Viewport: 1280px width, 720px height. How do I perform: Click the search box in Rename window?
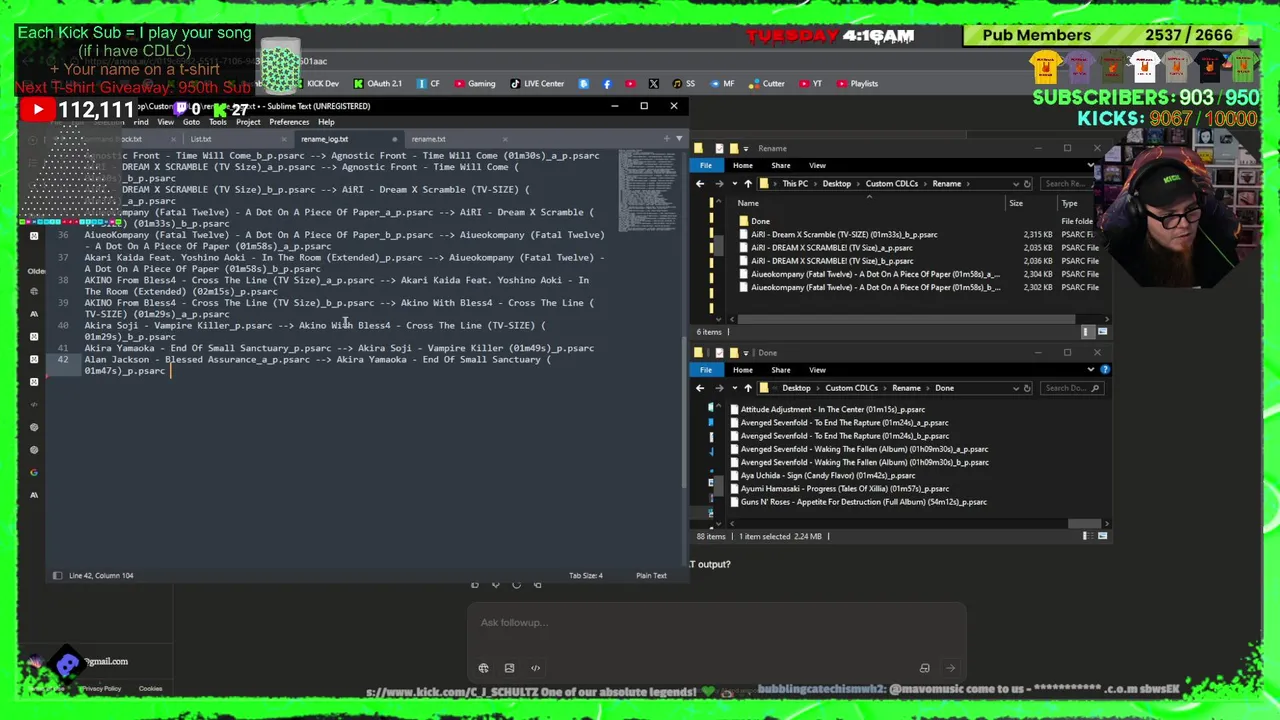coord(1069,184)
